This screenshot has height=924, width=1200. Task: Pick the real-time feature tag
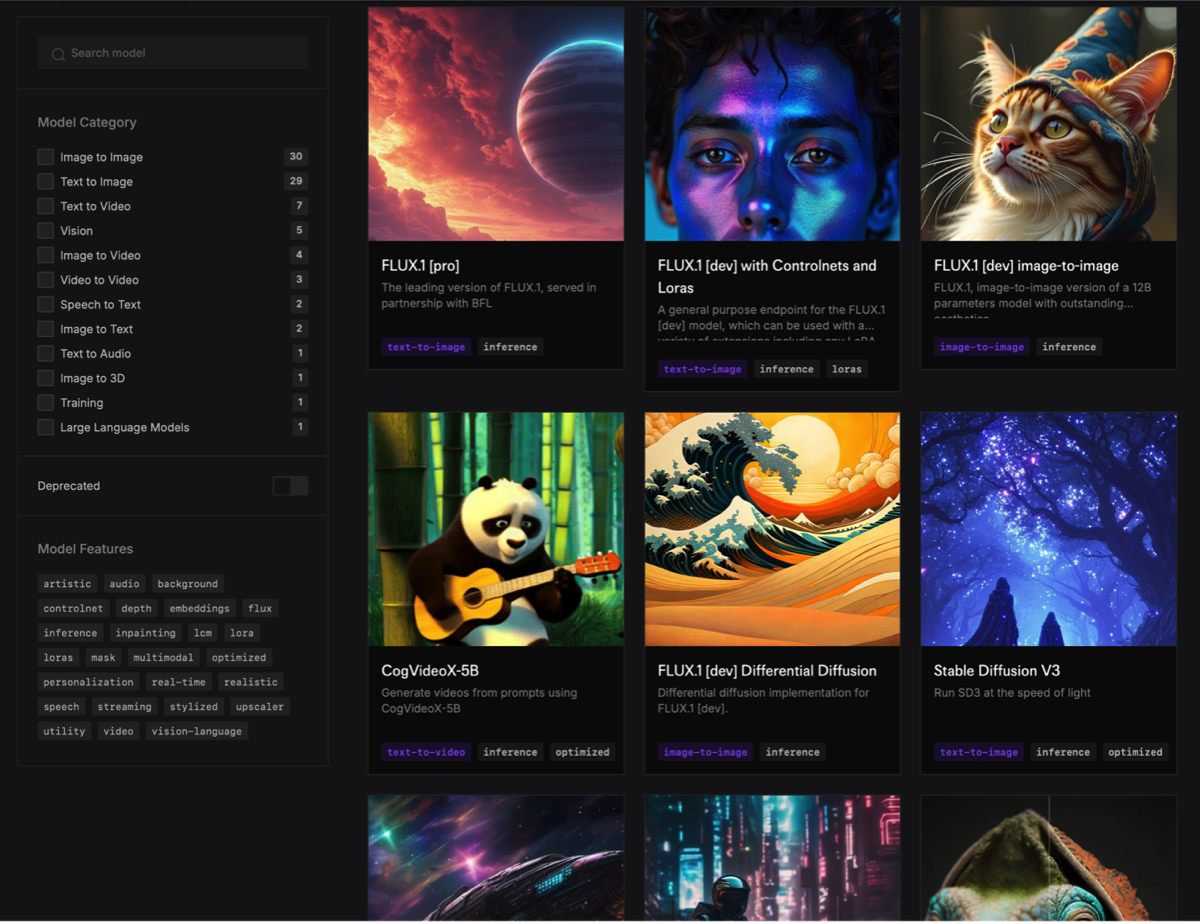click(x=178, y=682)
